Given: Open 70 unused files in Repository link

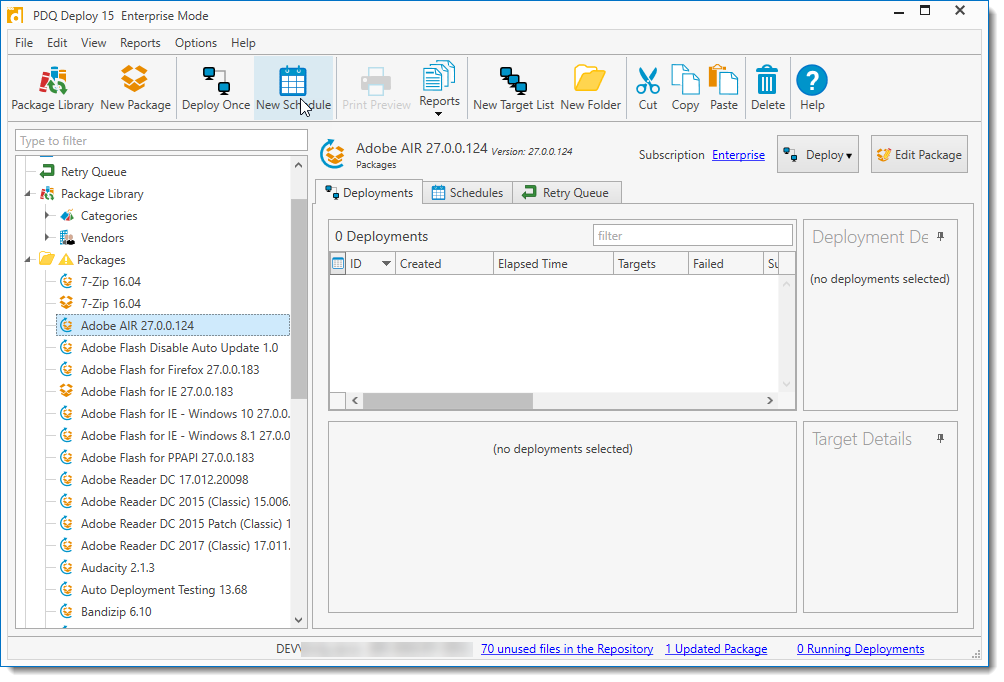Looking at the screenshot, I should coord(567,649).
